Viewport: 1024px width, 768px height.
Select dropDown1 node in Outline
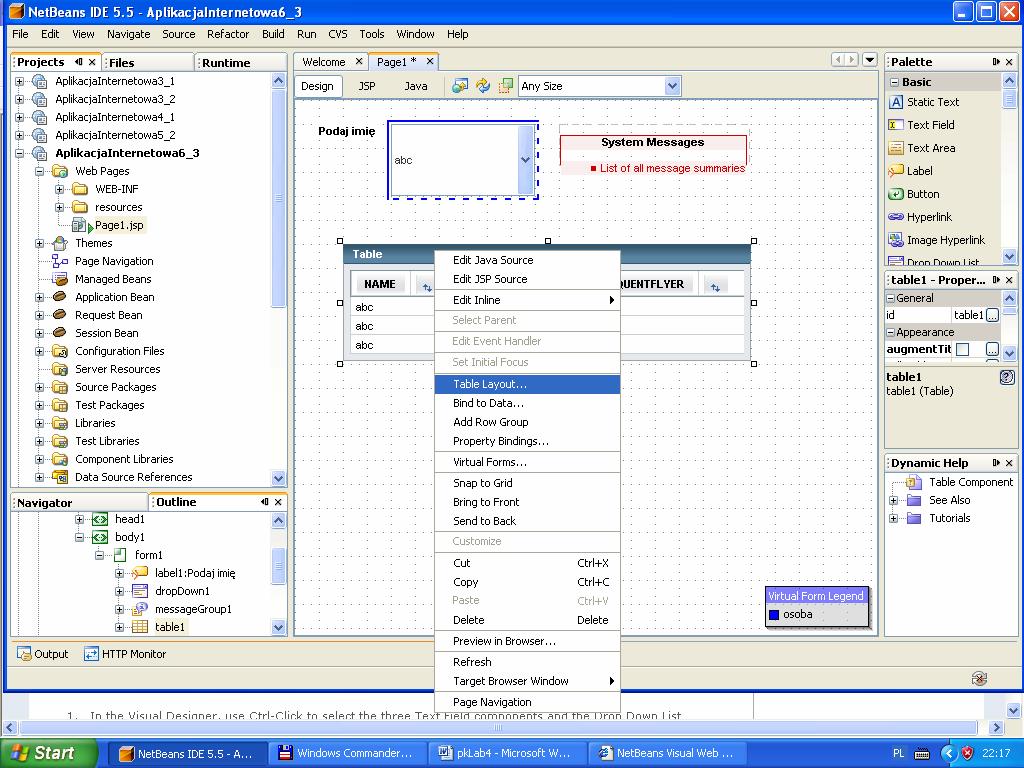[x=182, y=591]
